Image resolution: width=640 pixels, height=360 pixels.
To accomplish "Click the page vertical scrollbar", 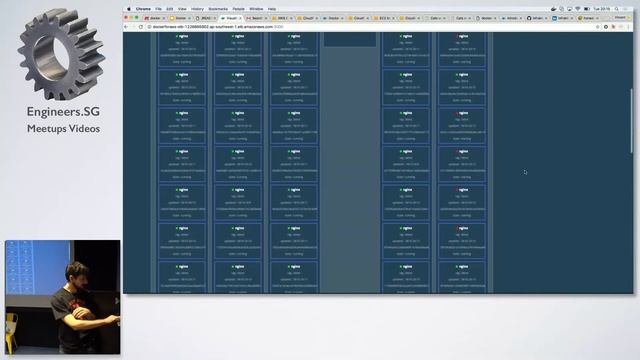I will [x=631, y=121].
